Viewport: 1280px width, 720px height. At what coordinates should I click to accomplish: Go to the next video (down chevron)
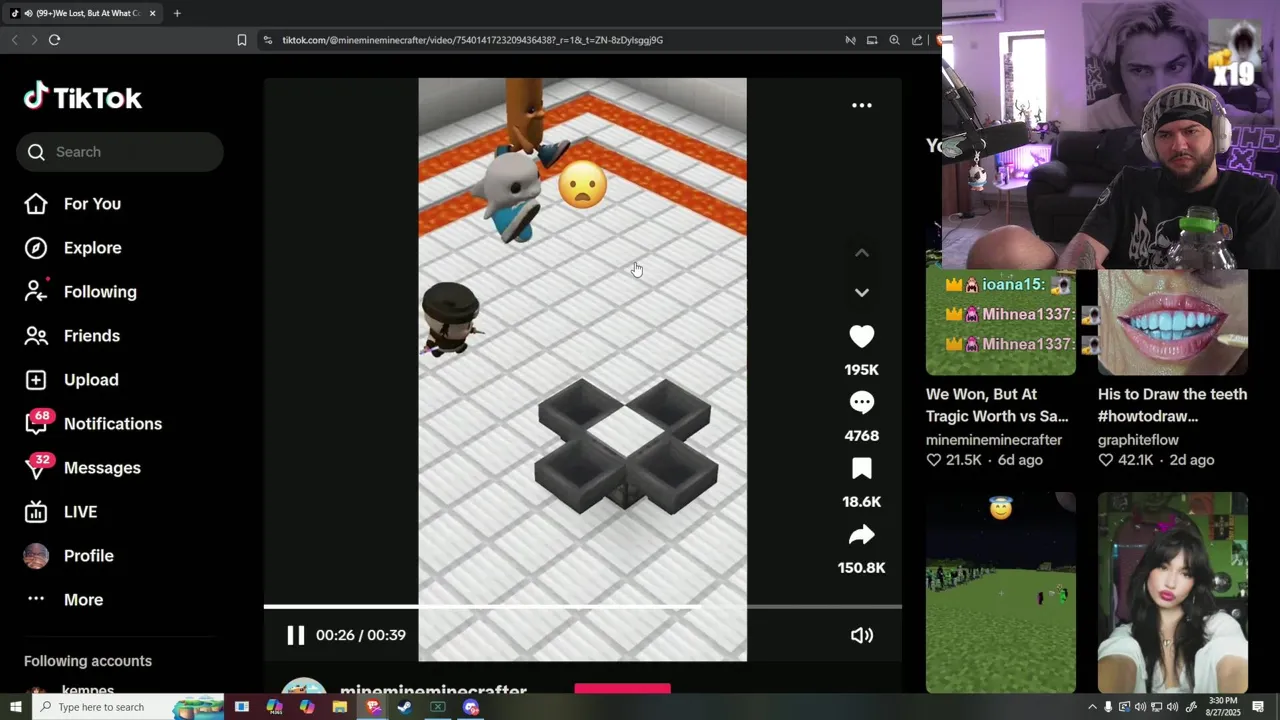(861, 293)
